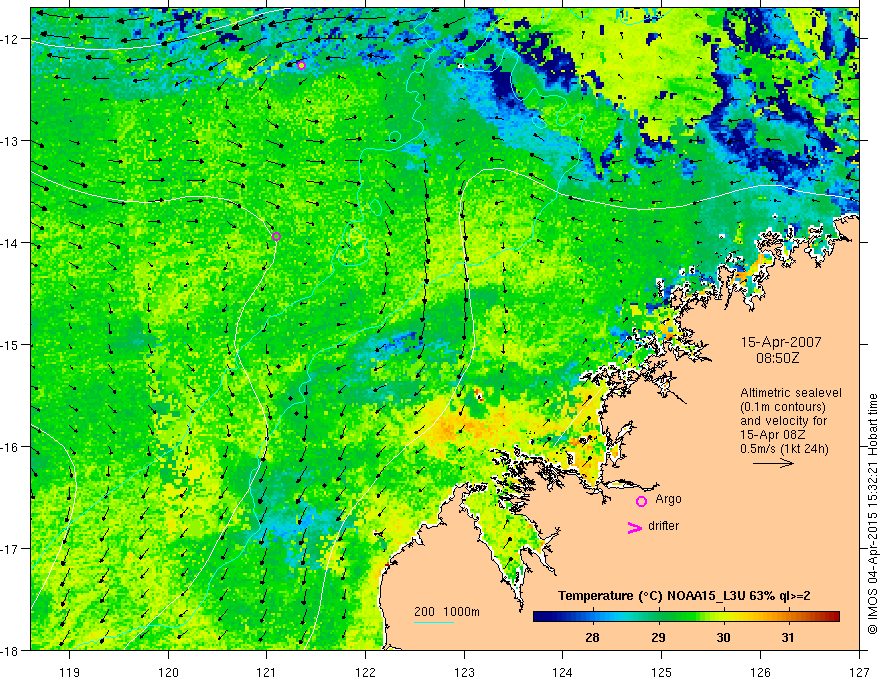This screenshot has height=680, width=880.
Task: Click the Argo float marker near 12.2S
Action: point(301,65)
